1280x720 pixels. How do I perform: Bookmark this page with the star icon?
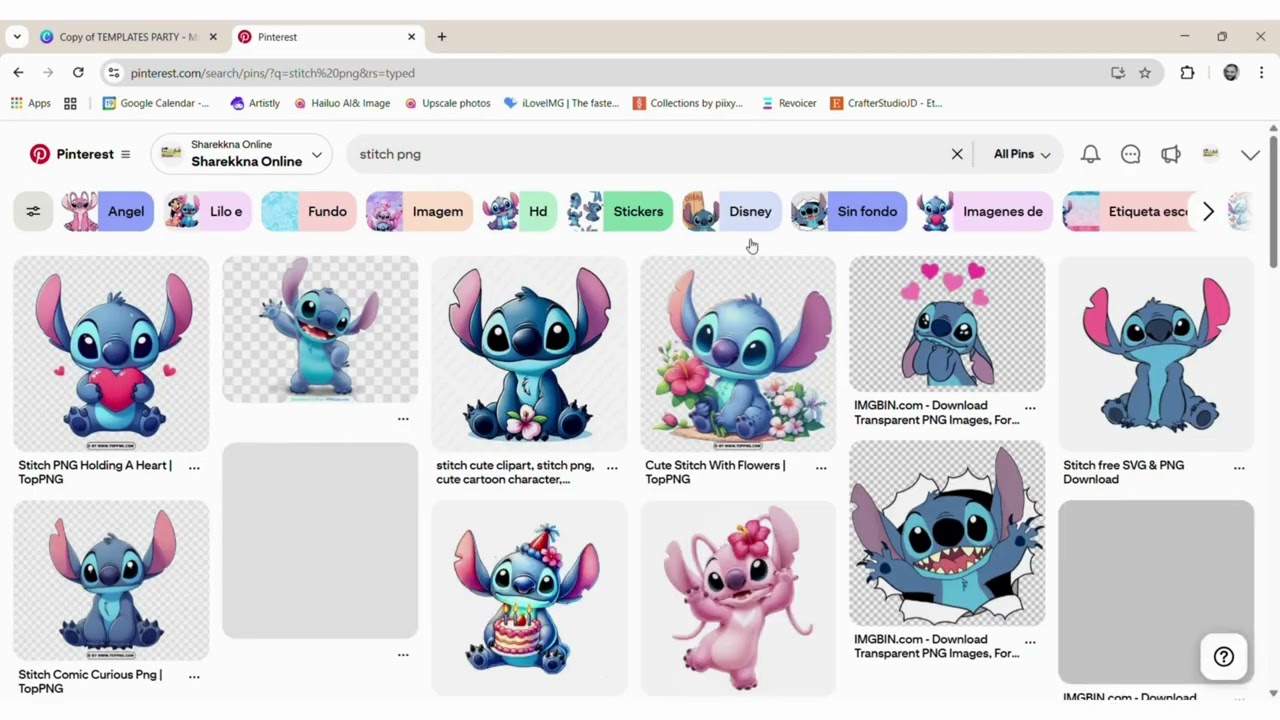point(1145,72)
